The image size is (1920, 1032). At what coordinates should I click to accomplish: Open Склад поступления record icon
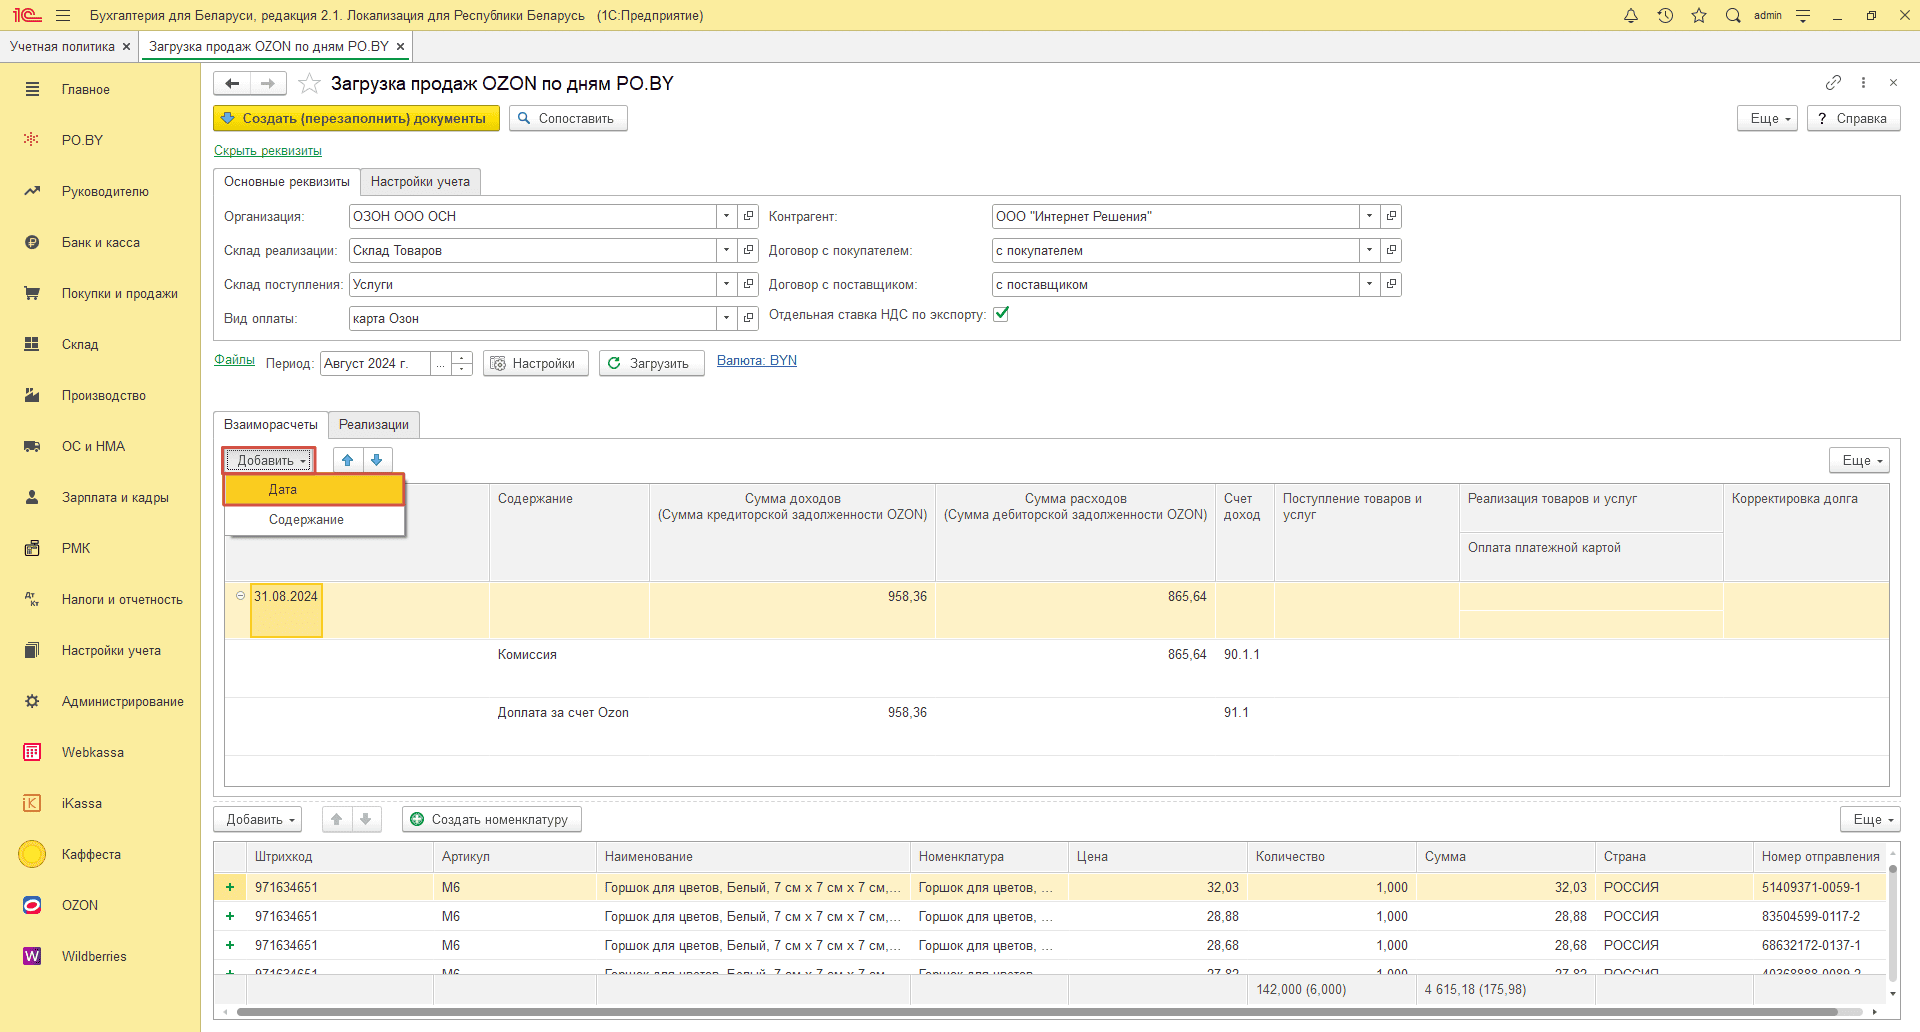tap(748, 284)
